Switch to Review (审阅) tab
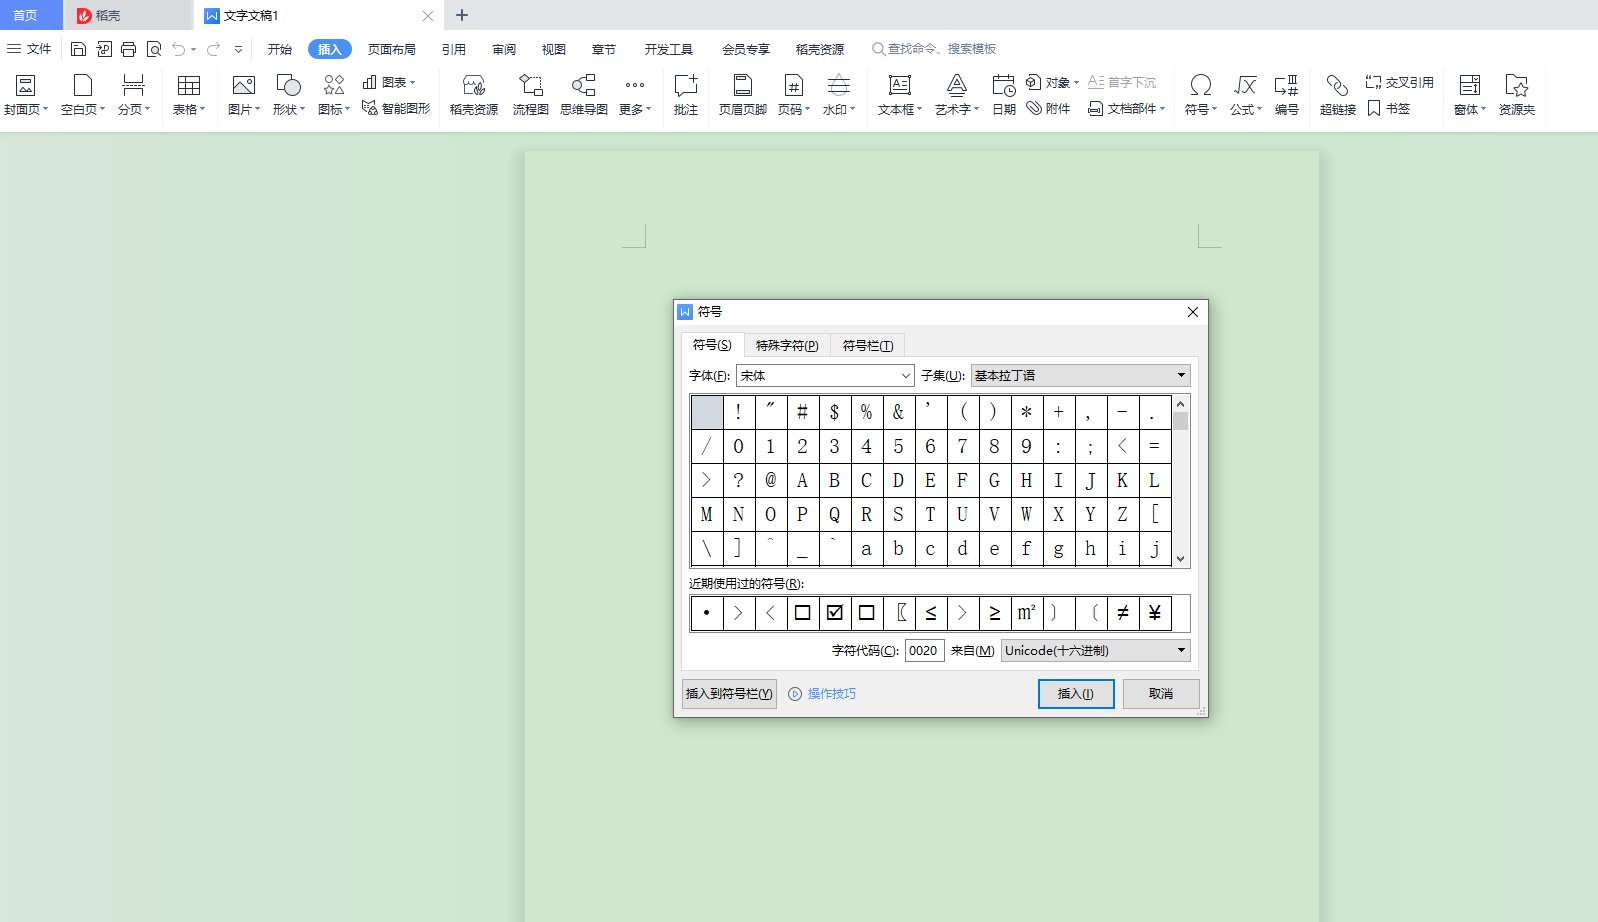 coord(504,49)
